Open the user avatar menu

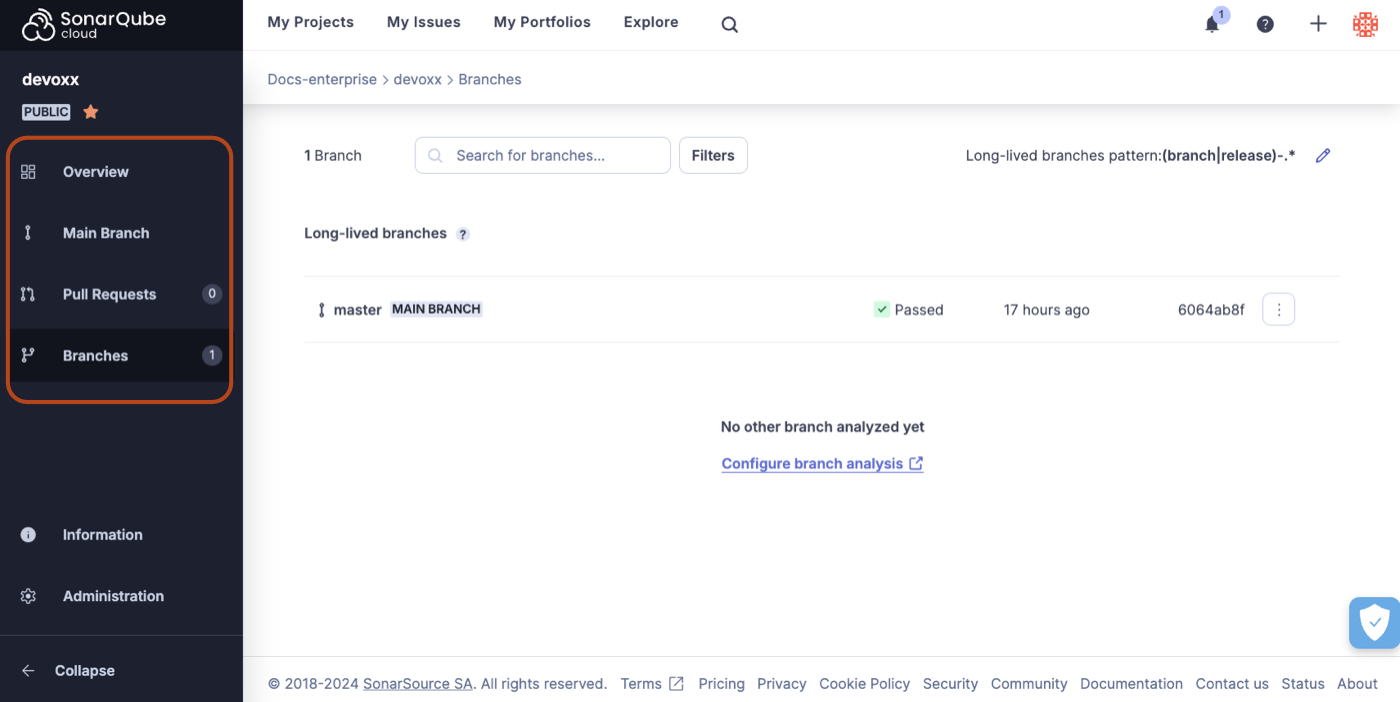coord(1365,25)
